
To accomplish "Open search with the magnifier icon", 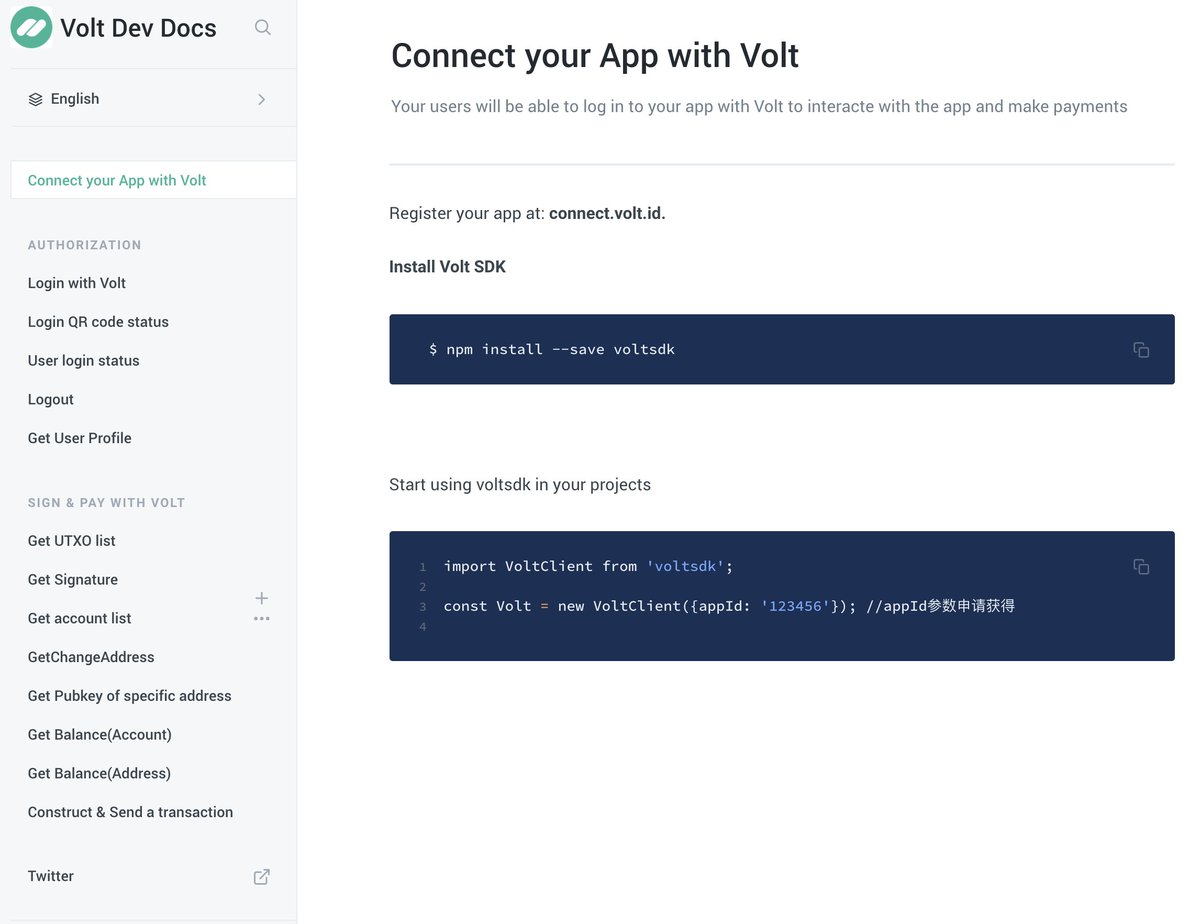I will coord(263,27).
